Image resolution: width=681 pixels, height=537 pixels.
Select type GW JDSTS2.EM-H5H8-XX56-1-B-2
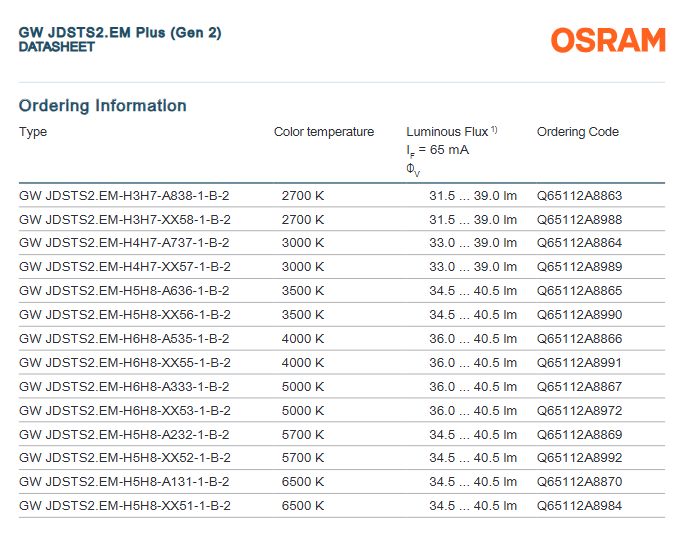pos(125,315)
